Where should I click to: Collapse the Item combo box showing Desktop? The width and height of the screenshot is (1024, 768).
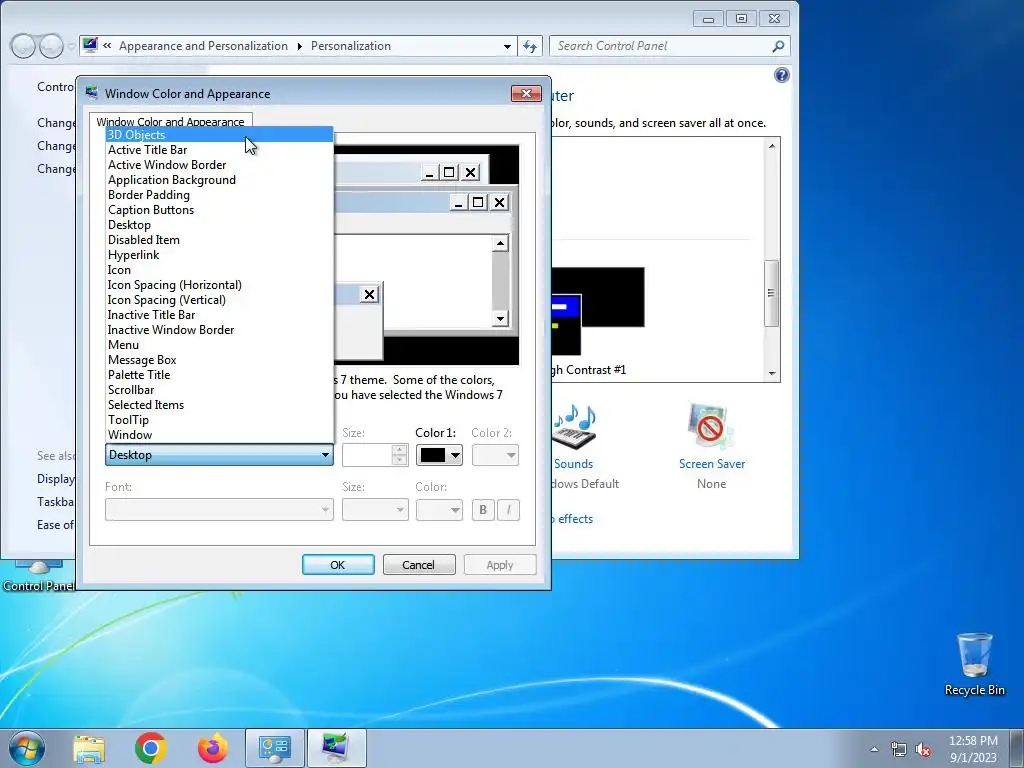pos(219,455)
